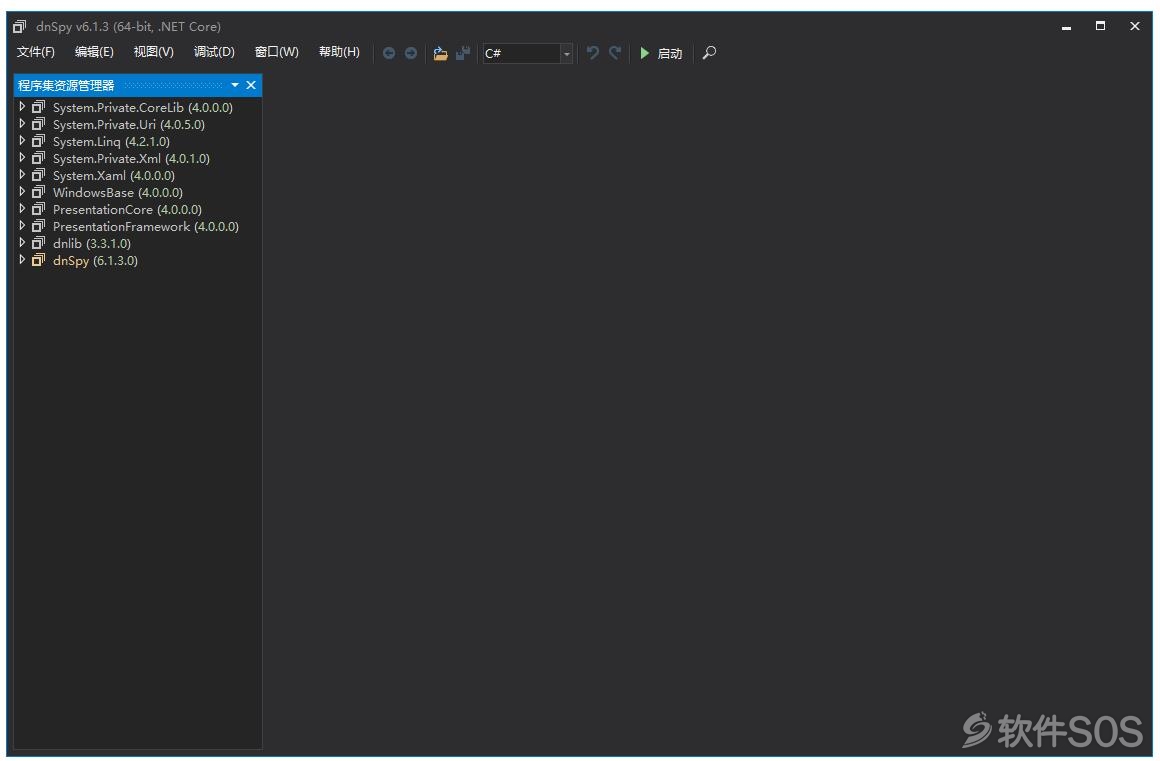Click the green start debugging play icon
Image resolution: width=1160 pixels, height=761 pixels.
pyautogui.click(x=644, y=53)
